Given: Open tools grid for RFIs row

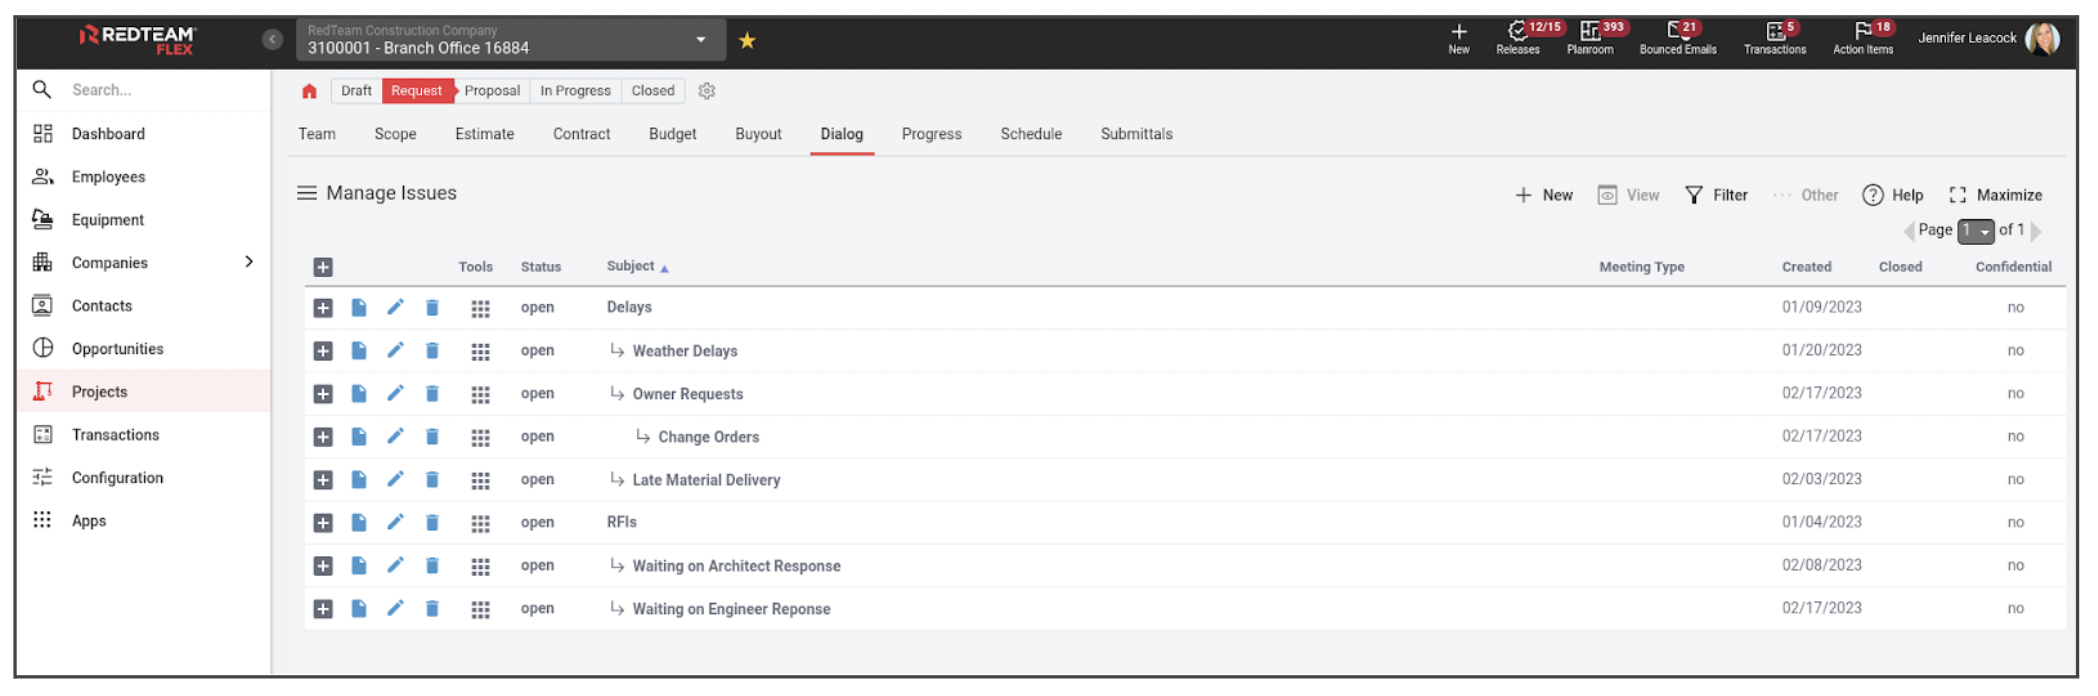Looking at the screenshot, I should coord(480,523).
